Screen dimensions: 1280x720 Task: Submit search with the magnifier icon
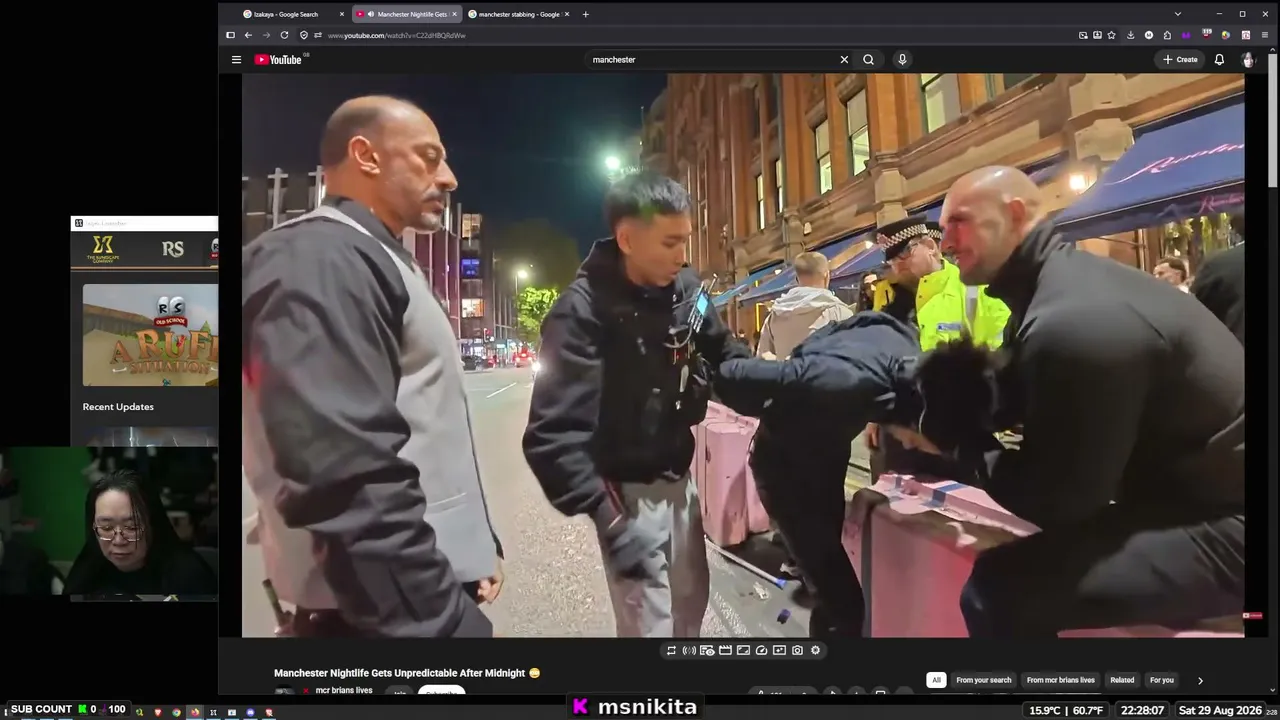click(868, 60)
